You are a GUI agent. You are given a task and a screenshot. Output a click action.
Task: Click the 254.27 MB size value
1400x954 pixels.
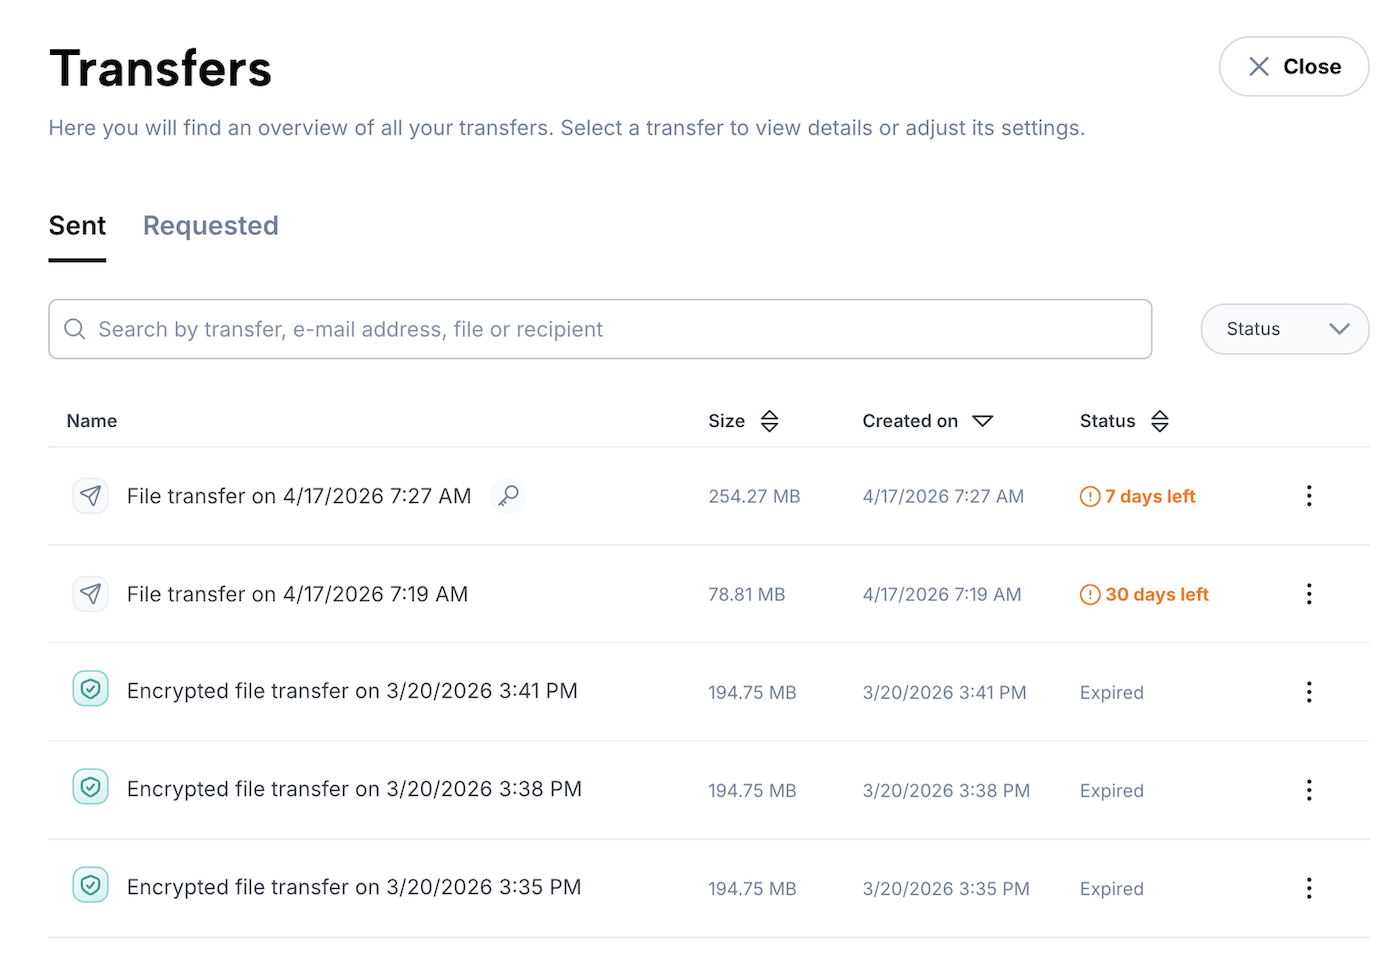[754, 496]
